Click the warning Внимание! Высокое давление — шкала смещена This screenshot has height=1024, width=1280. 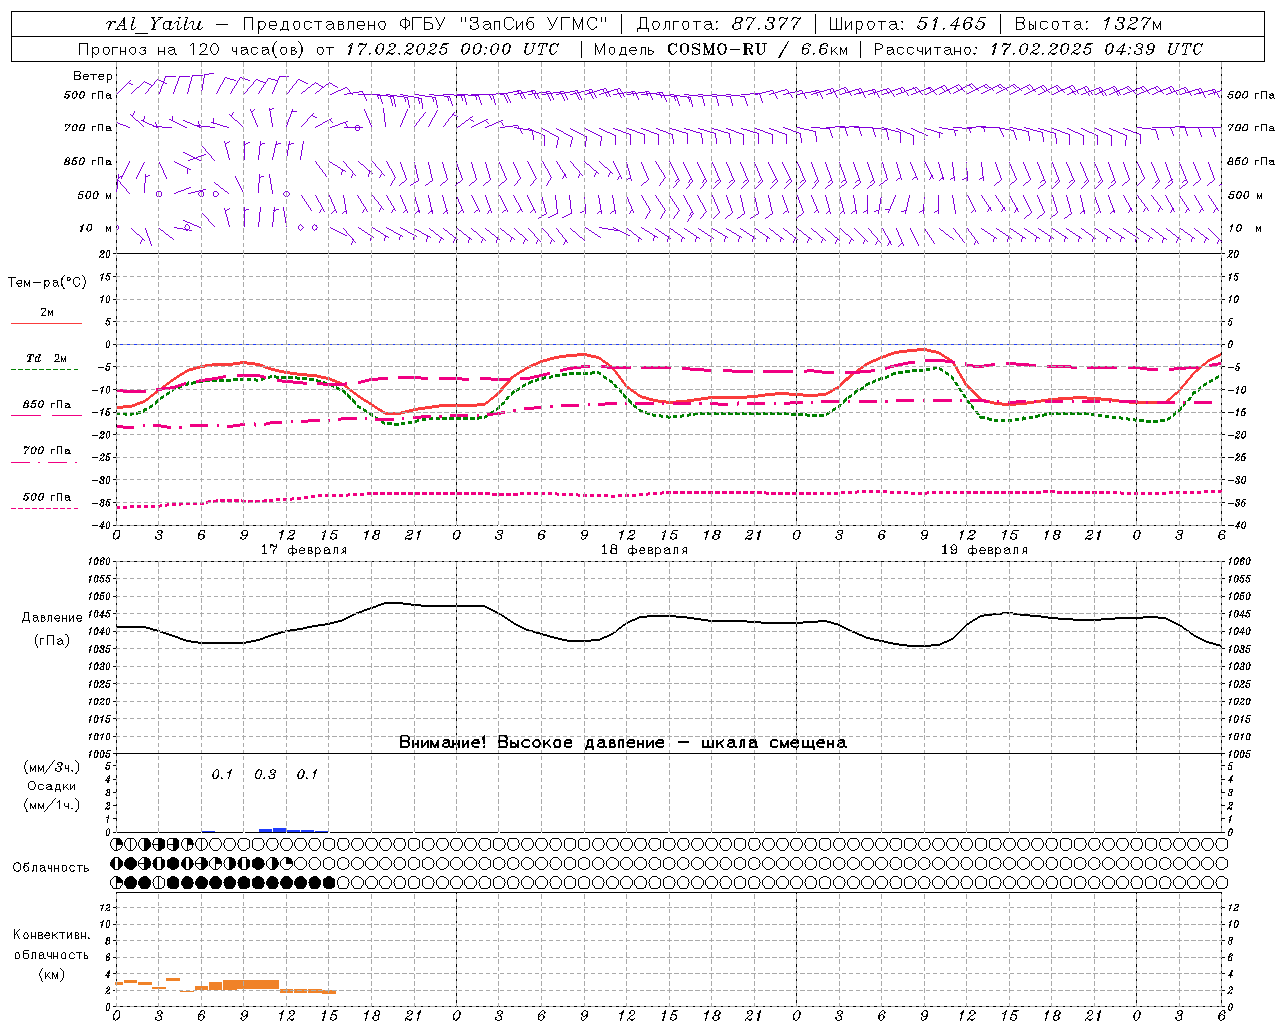click(623, 742)
